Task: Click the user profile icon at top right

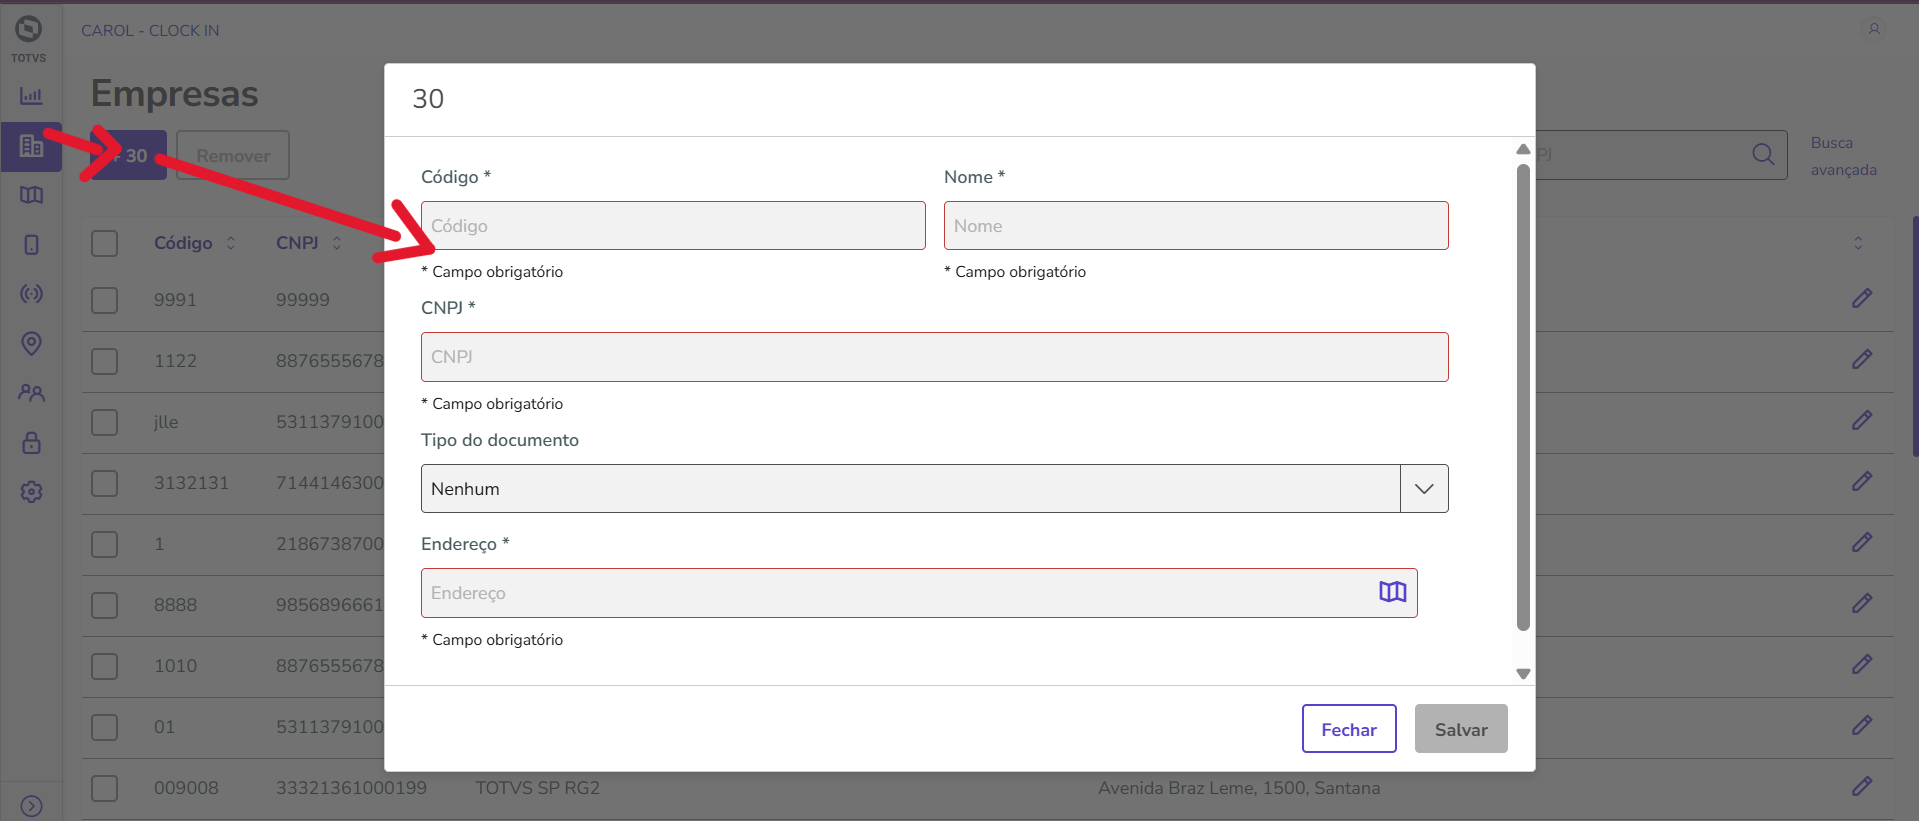Action: [x=1874, y=29]
